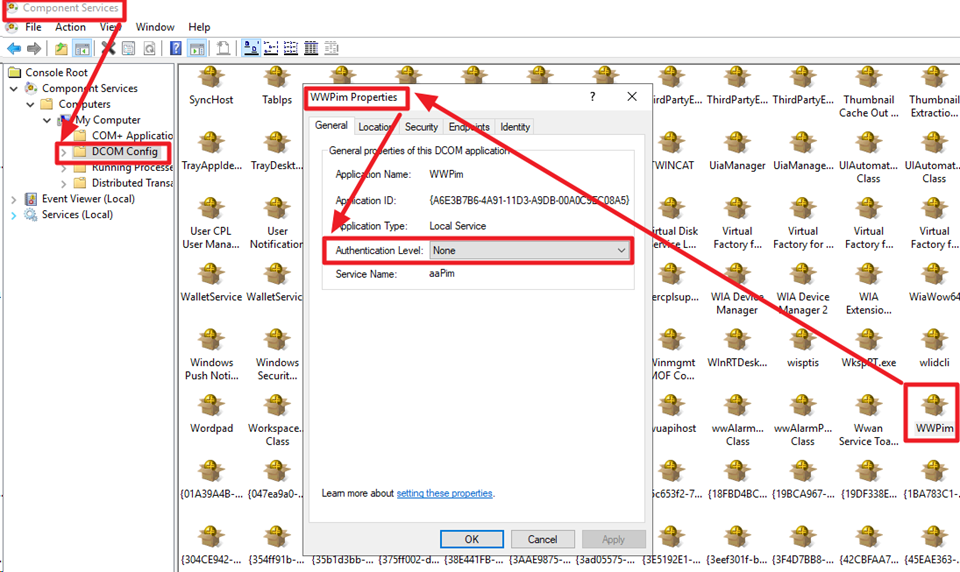Expand the Distributed Transaction node
Image resolution: width=960 pixels, height=572 pixels.
pyautogui.click(x=63, y=183)
